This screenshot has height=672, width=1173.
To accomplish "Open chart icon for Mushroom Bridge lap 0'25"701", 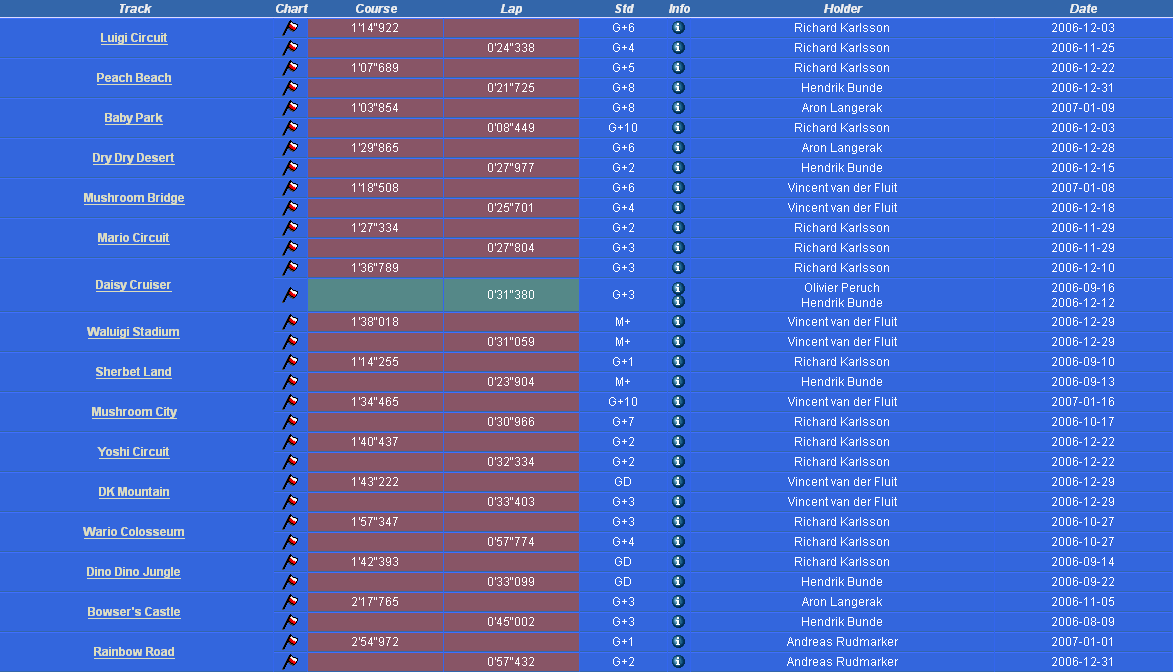I will point(290,208).
